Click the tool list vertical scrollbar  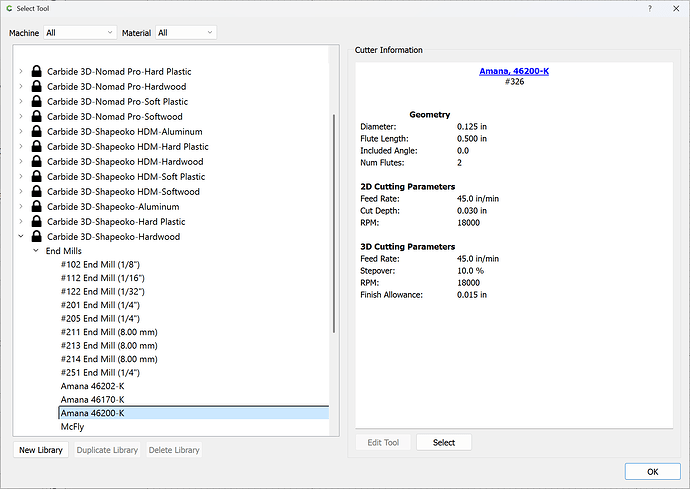tap(334, 224)
